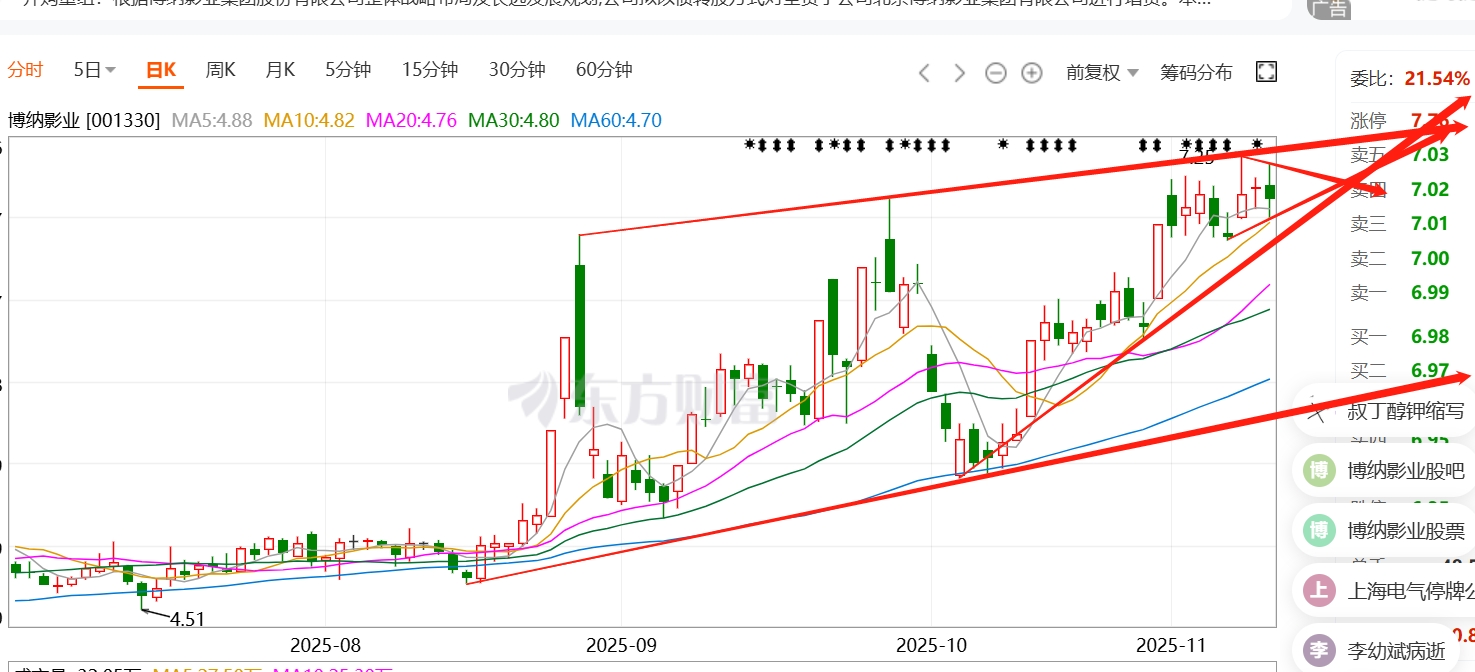Expand chart to fullscreen

[1266, 72]
